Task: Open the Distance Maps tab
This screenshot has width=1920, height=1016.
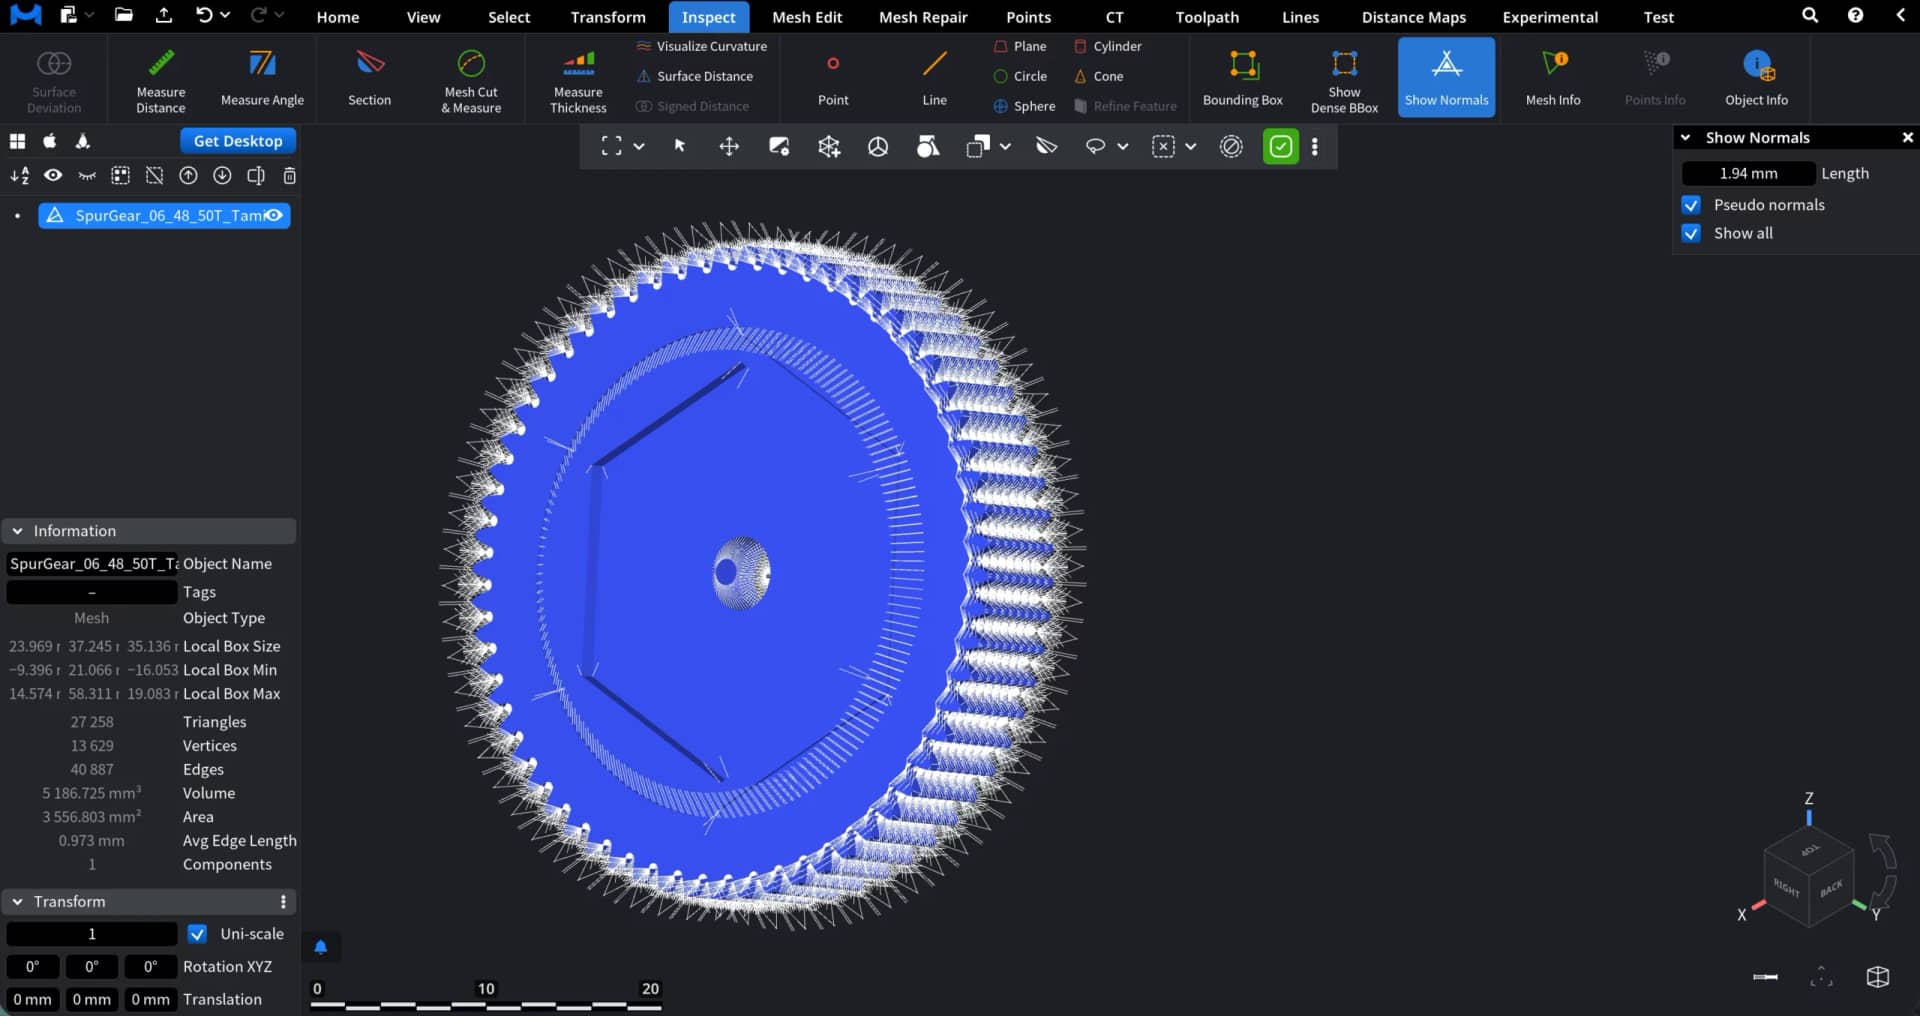Action: (1413, 17)
